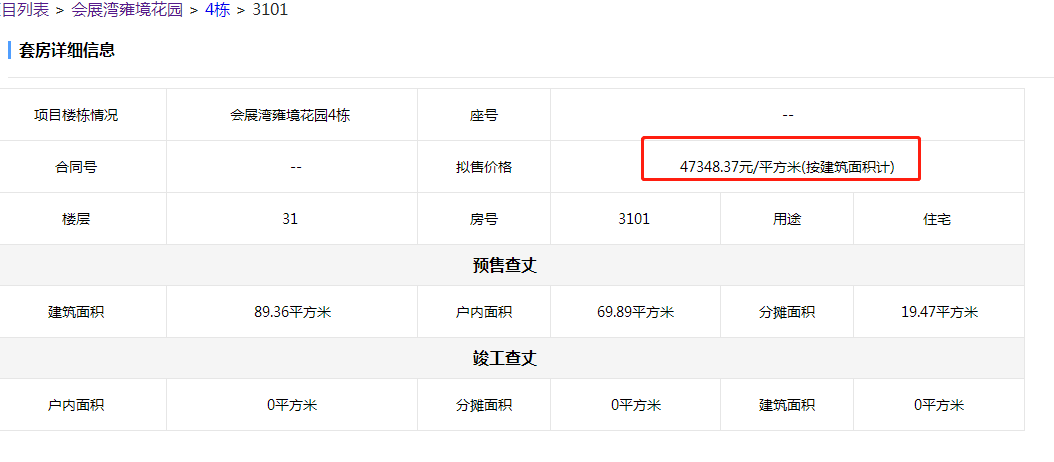Select the 89.36平方米 building area value
Screen dimensions: 1054x462
coord(292,312)
